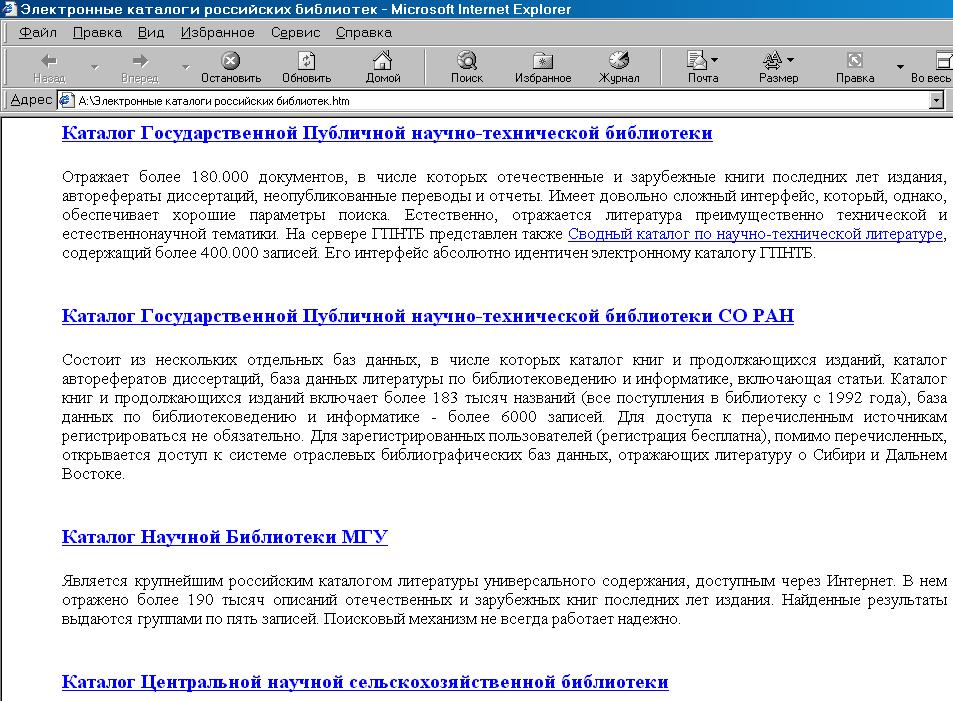
Task: Open the Сервис menu
Action: coord(295,32)
